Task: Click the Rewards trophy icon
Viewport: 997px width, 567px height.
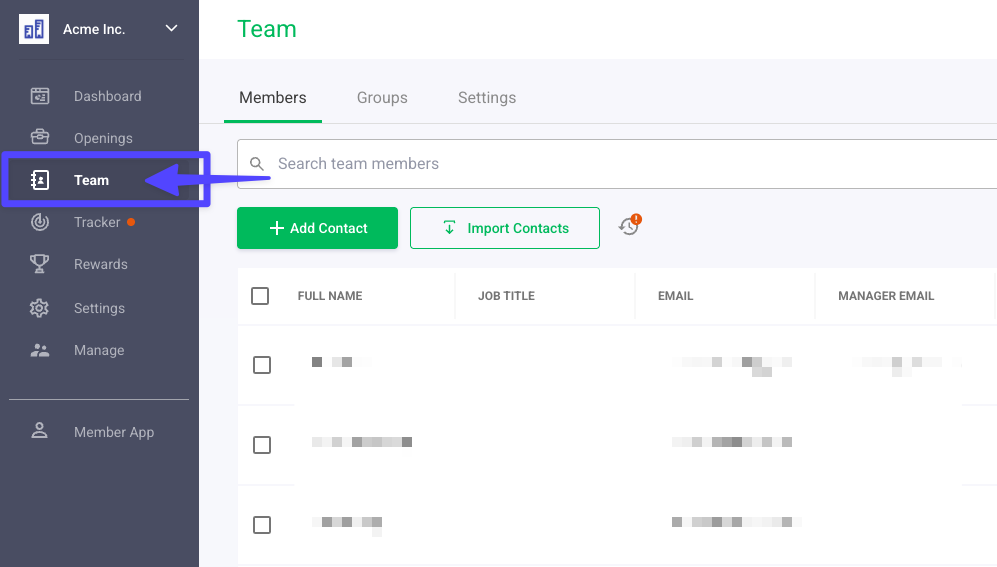Action: [40, 264]
